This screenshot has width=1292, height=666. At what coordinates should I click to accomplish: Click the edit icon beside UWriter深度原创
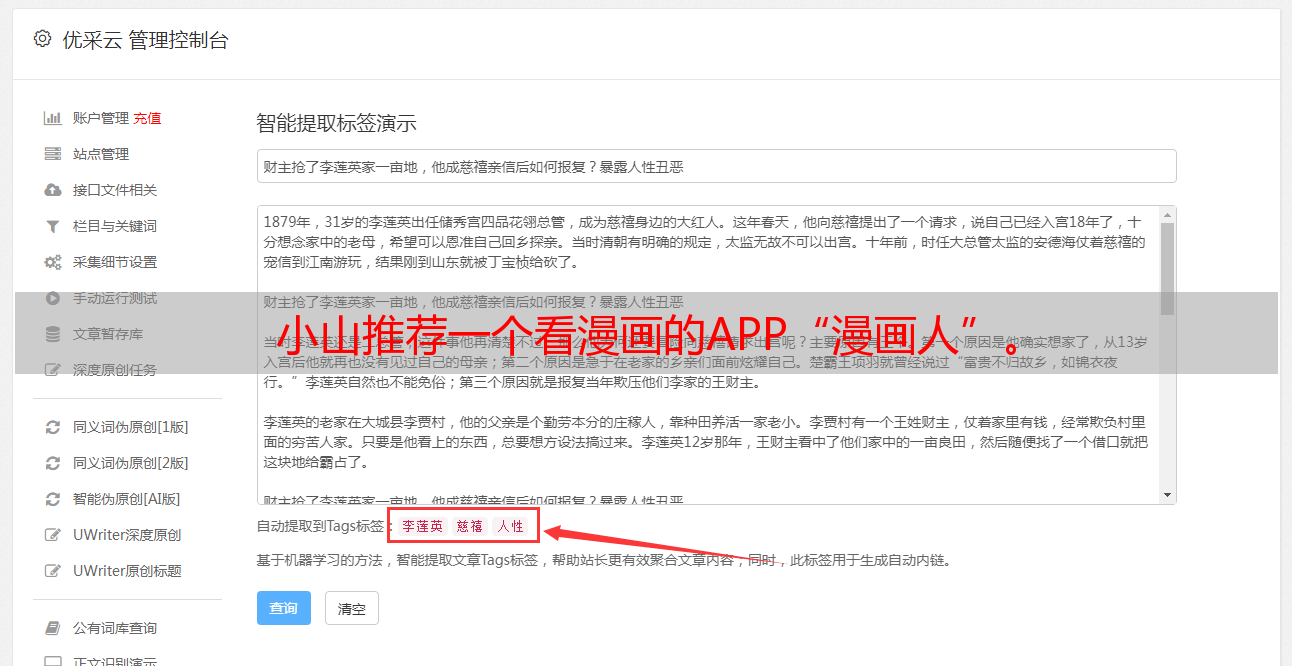click(x=53, y=535)
